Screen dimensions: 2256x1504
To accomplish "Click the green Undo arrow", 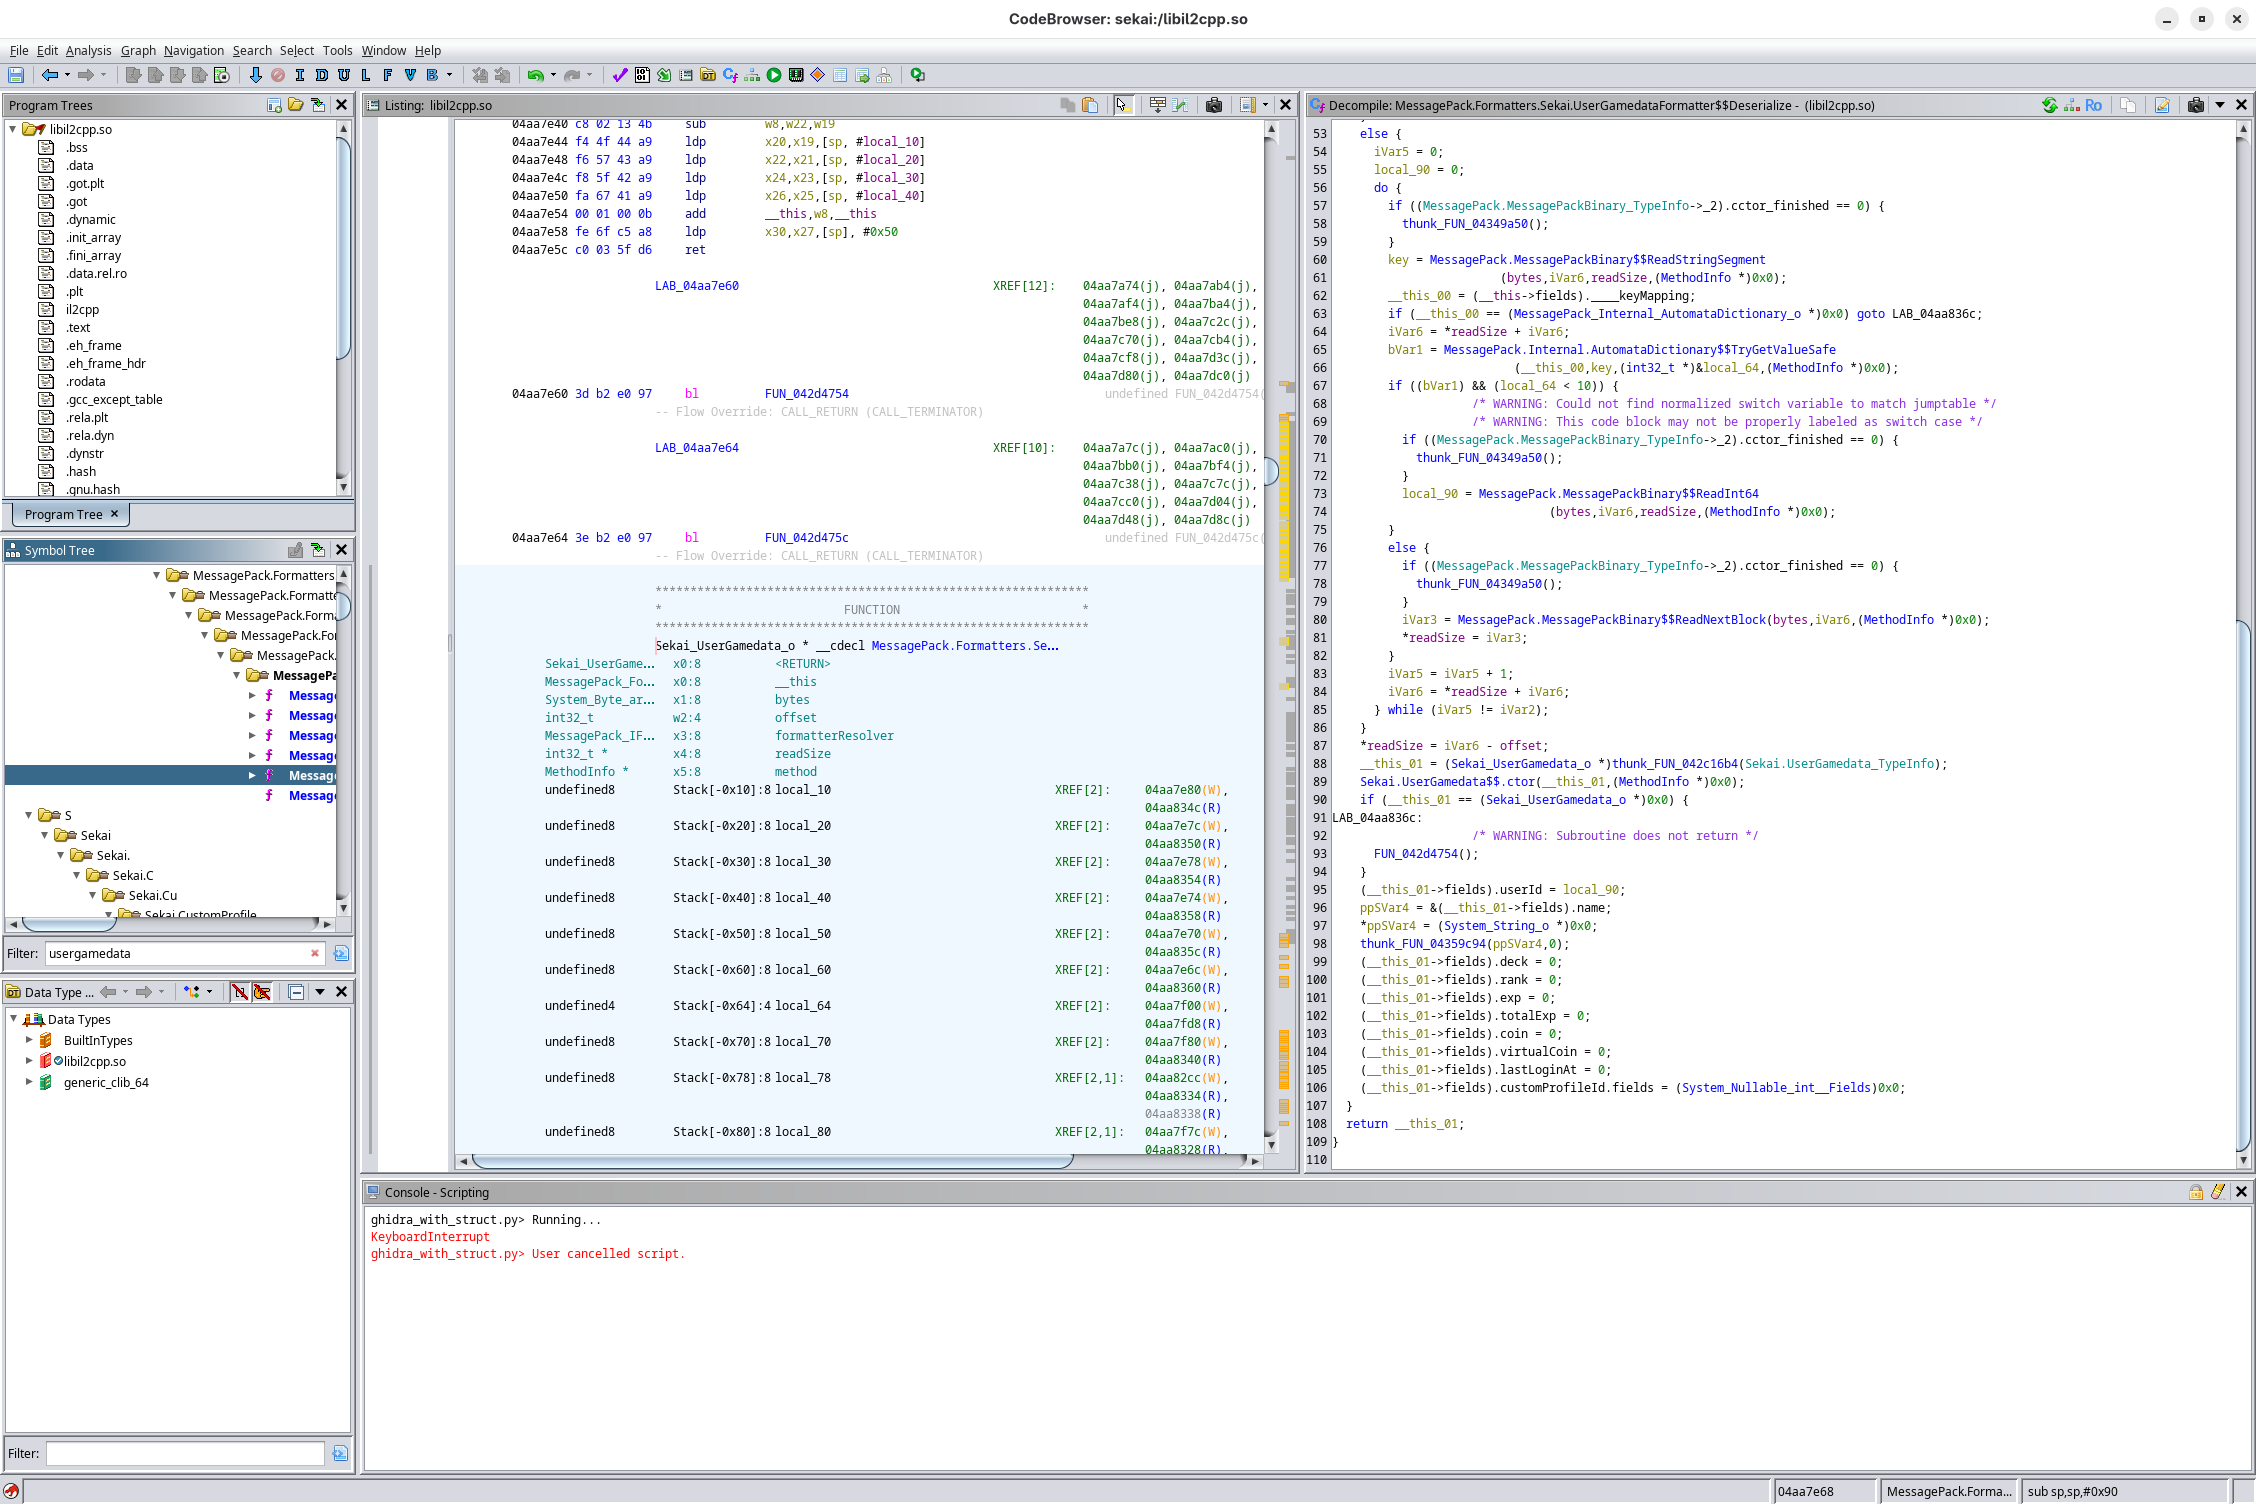I will (x=535, y=75).
